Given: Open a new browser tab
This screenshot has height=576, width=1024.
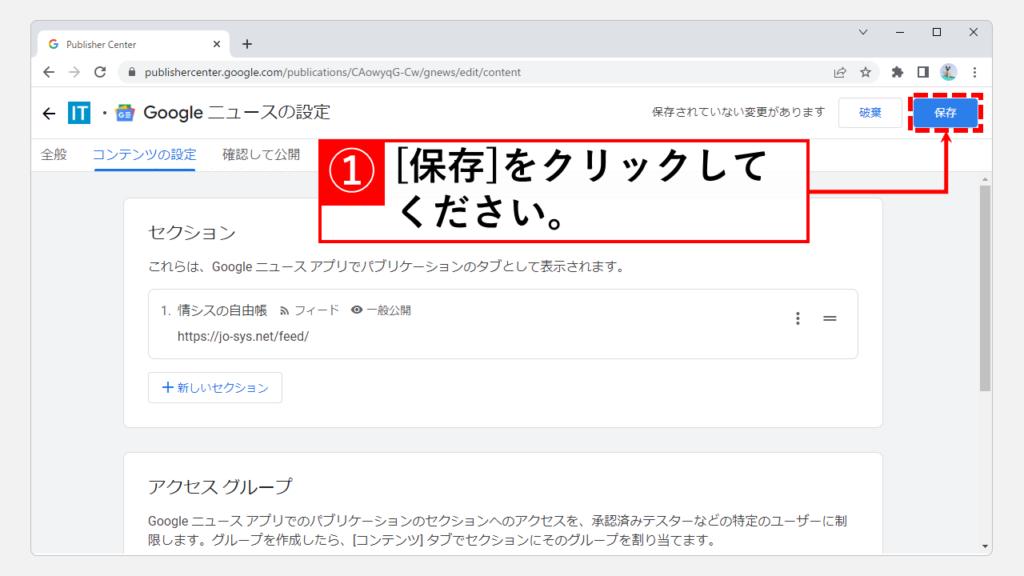Looking at the screenshot, I should click(x=247, y=44).
